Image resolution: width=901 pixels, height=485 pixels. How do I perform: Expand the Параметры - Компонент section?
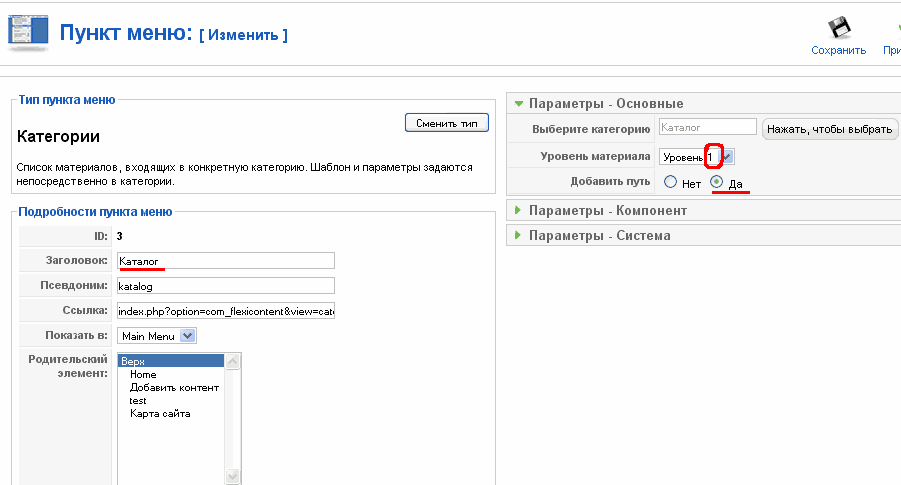coord(607,210)
